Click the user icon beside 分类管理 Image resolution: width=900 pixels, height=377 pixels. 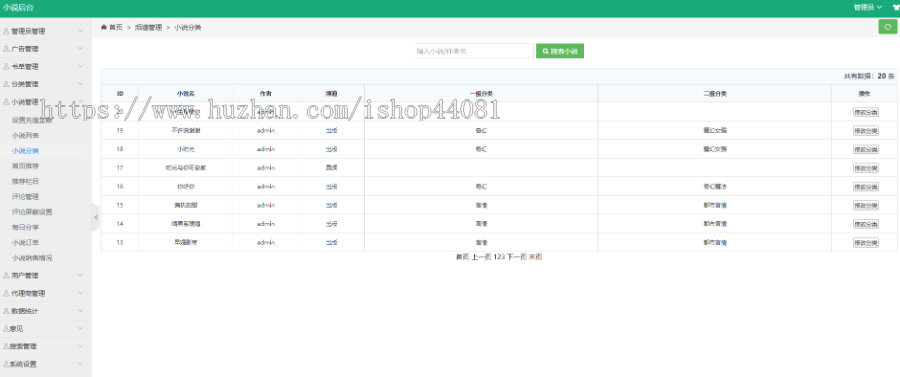click(x=6, y=84)
